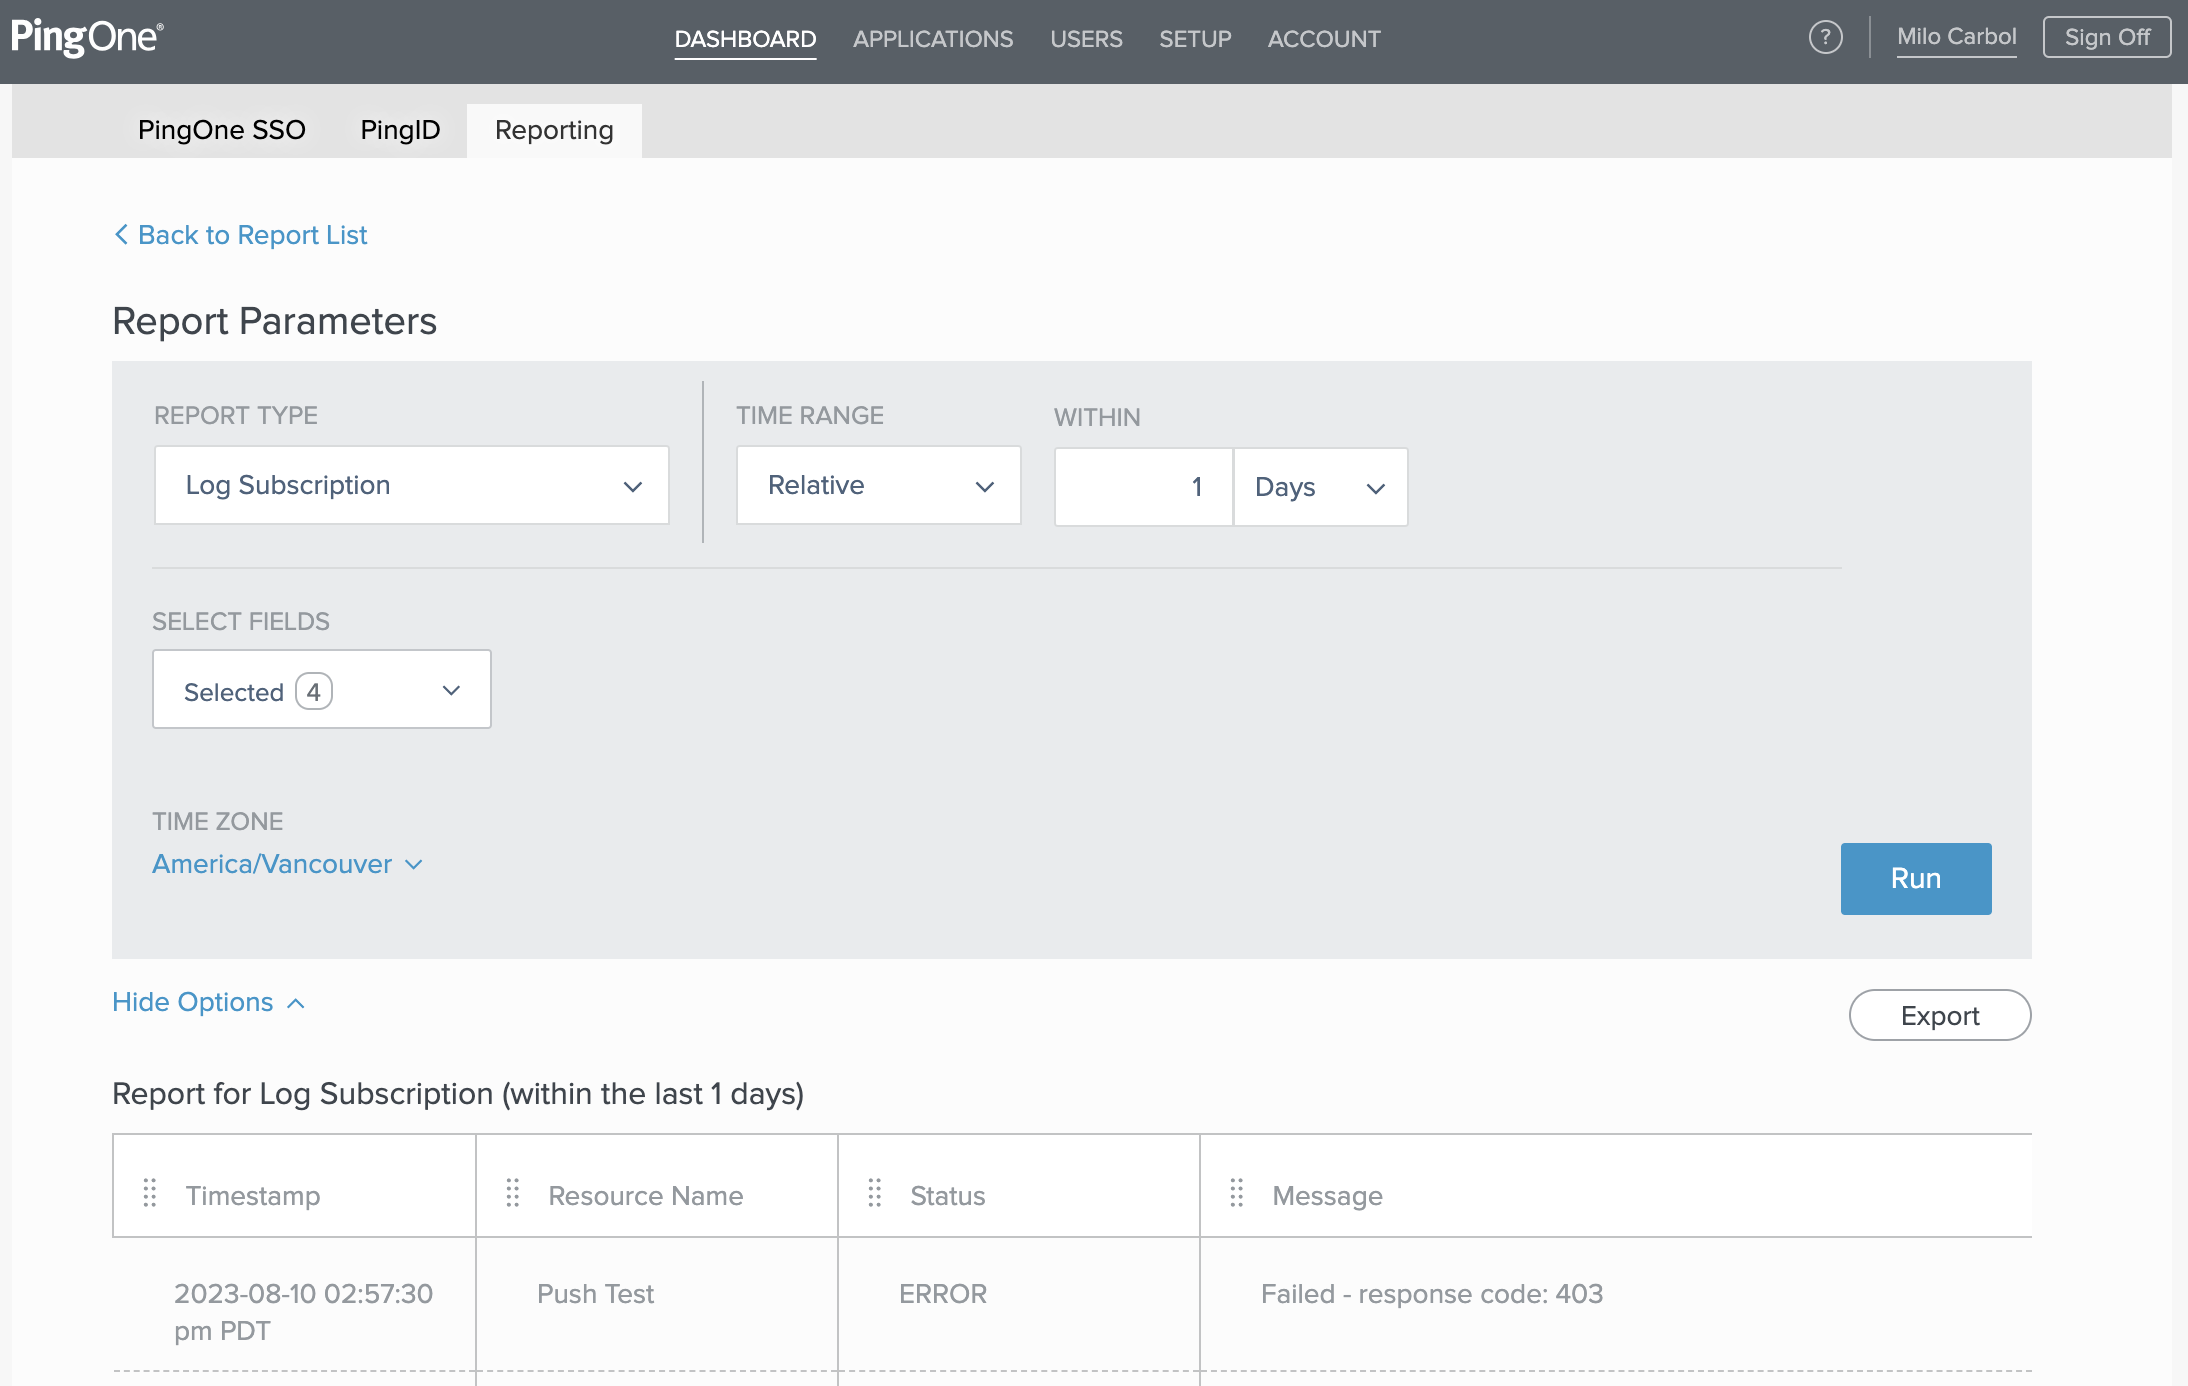Navigate to the Users section
Viewport: 2188px width, 1386px height.
click(x=1086, y=39)
